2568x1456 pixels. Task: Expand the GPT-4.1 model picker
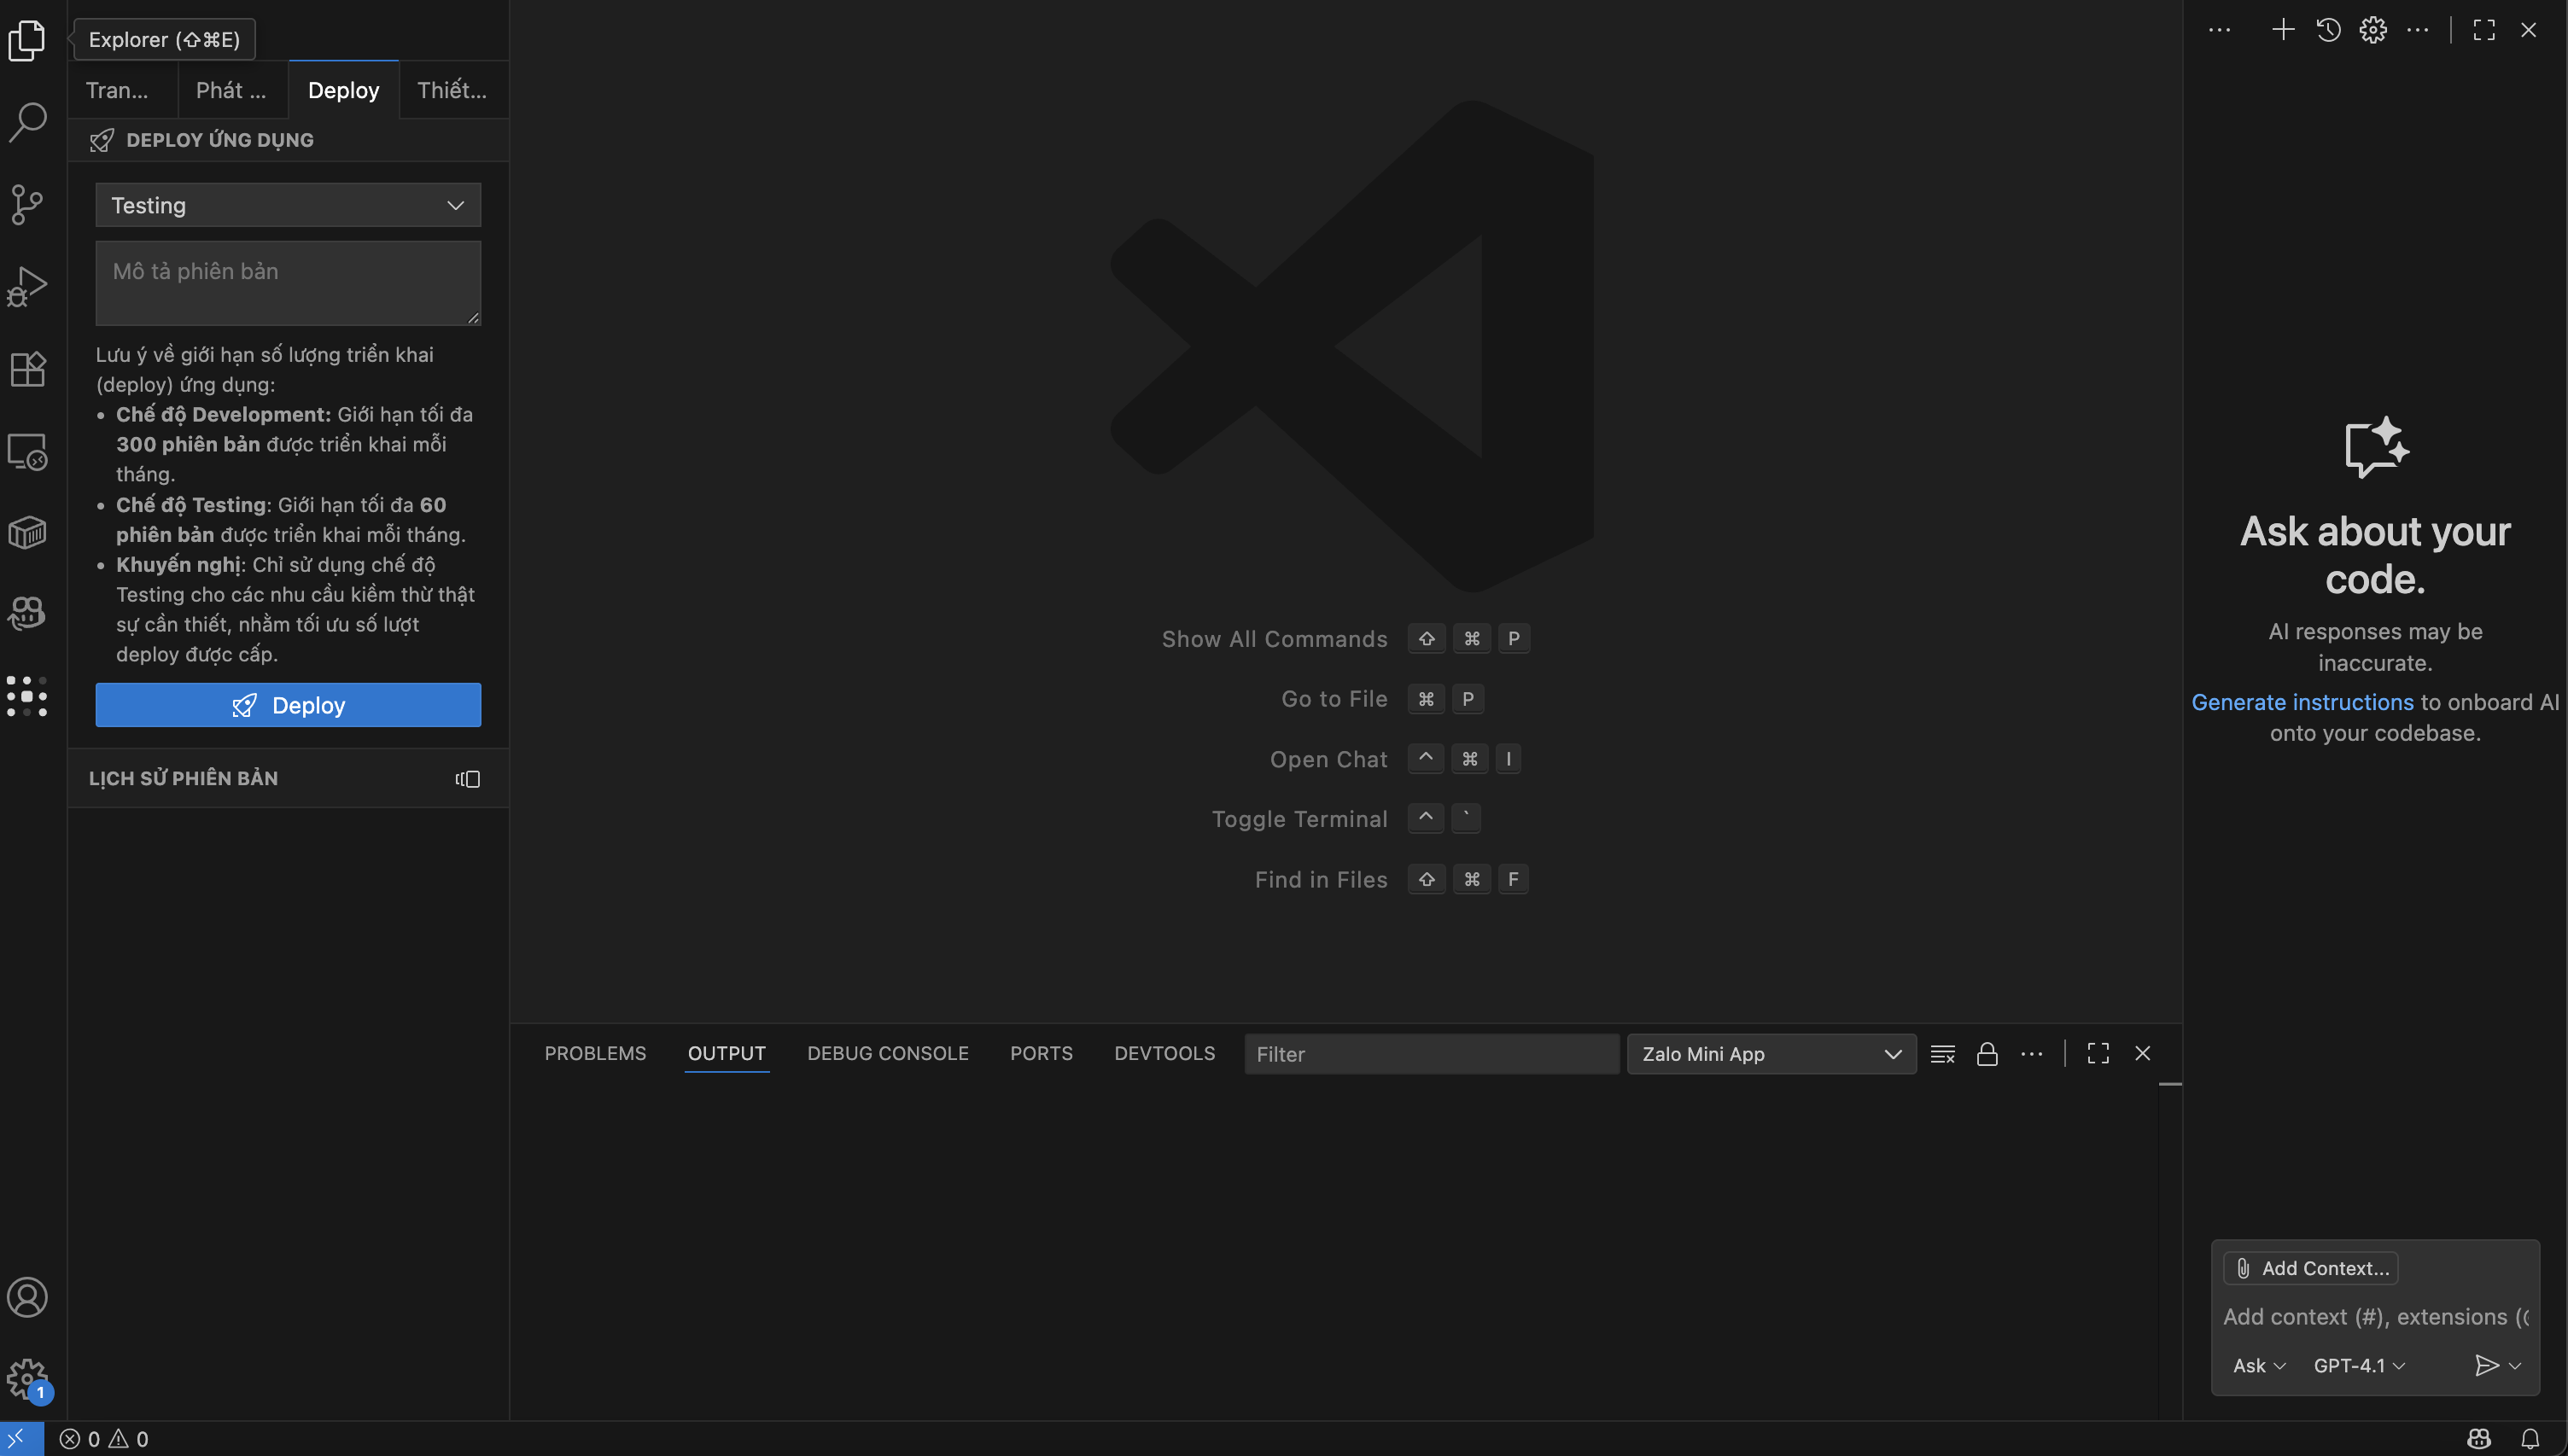pyautogui.click(x=2359, y=1366)
